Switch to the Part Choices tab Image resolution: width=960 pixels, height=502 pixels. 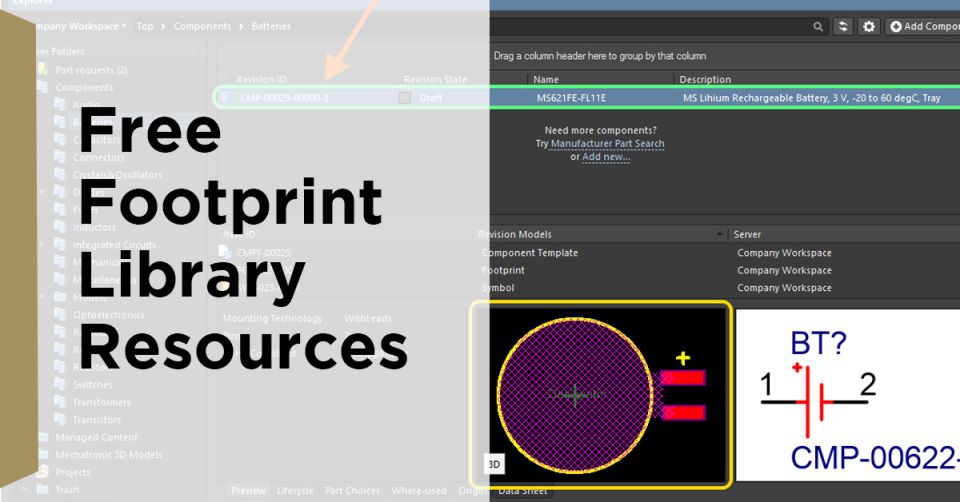(353, 491)
